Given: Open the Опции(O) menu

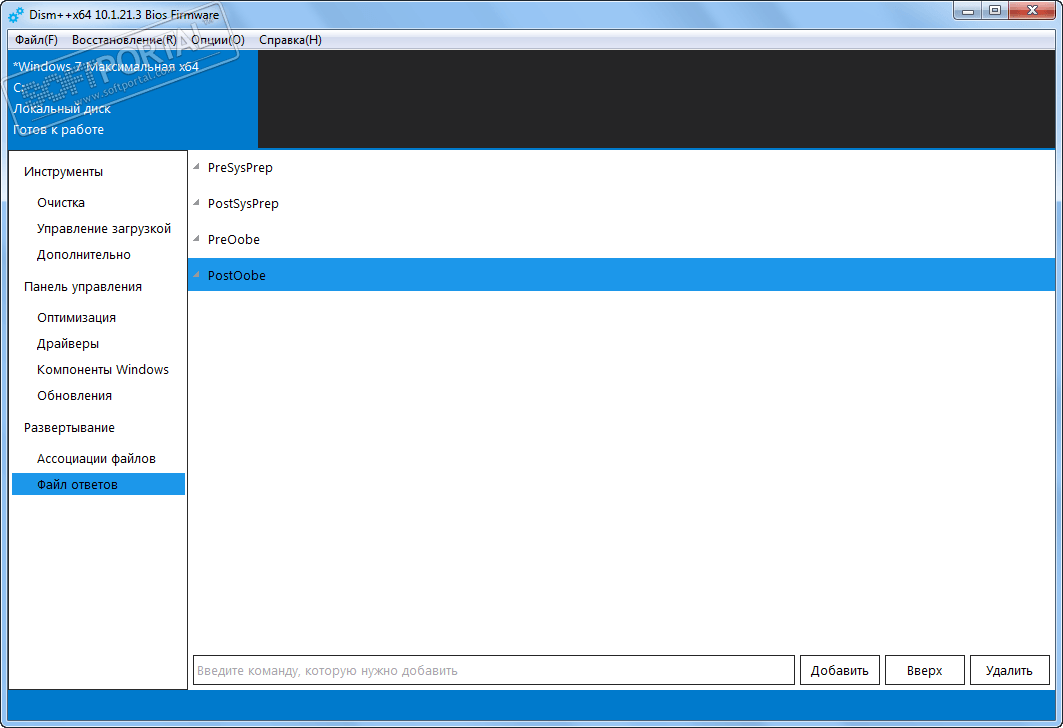Looking at the screenshot, I should click(218, 40).
